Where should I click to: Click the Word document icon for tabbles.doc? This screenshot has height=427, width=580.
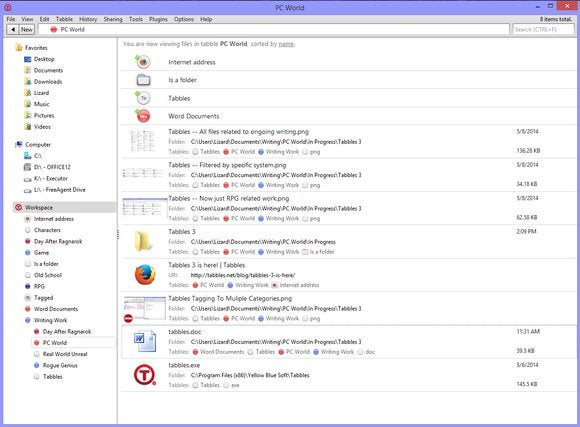(x=145, y=341)
